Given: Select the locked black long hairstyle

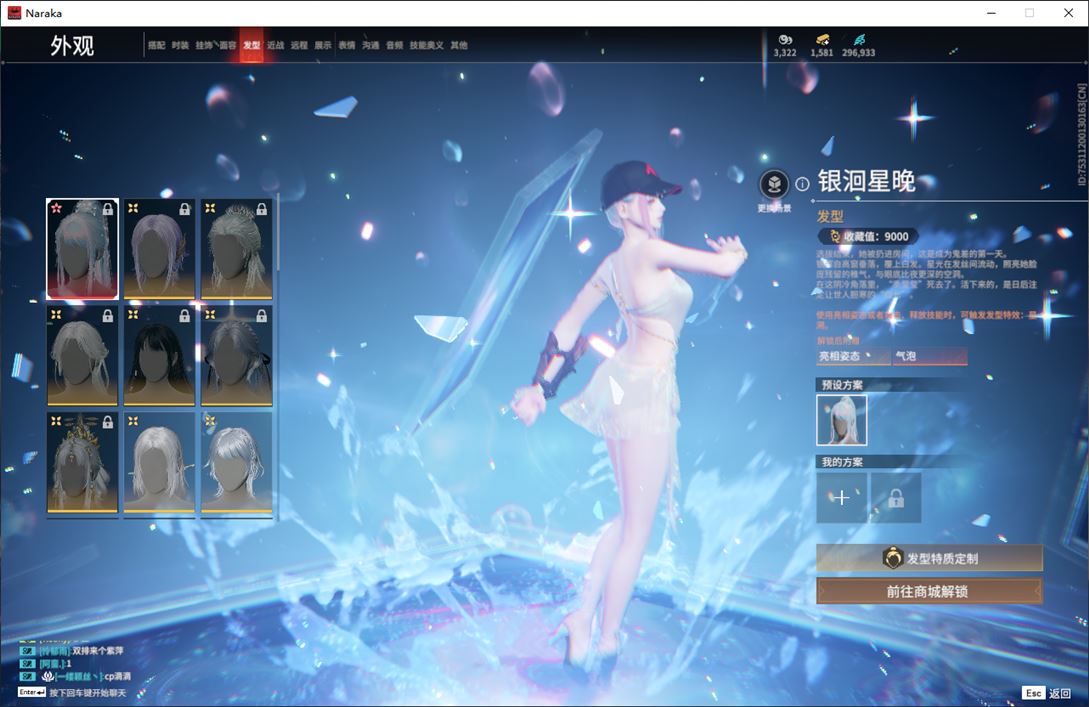Looking at the screenshot, I should click(x=160, y=356).
